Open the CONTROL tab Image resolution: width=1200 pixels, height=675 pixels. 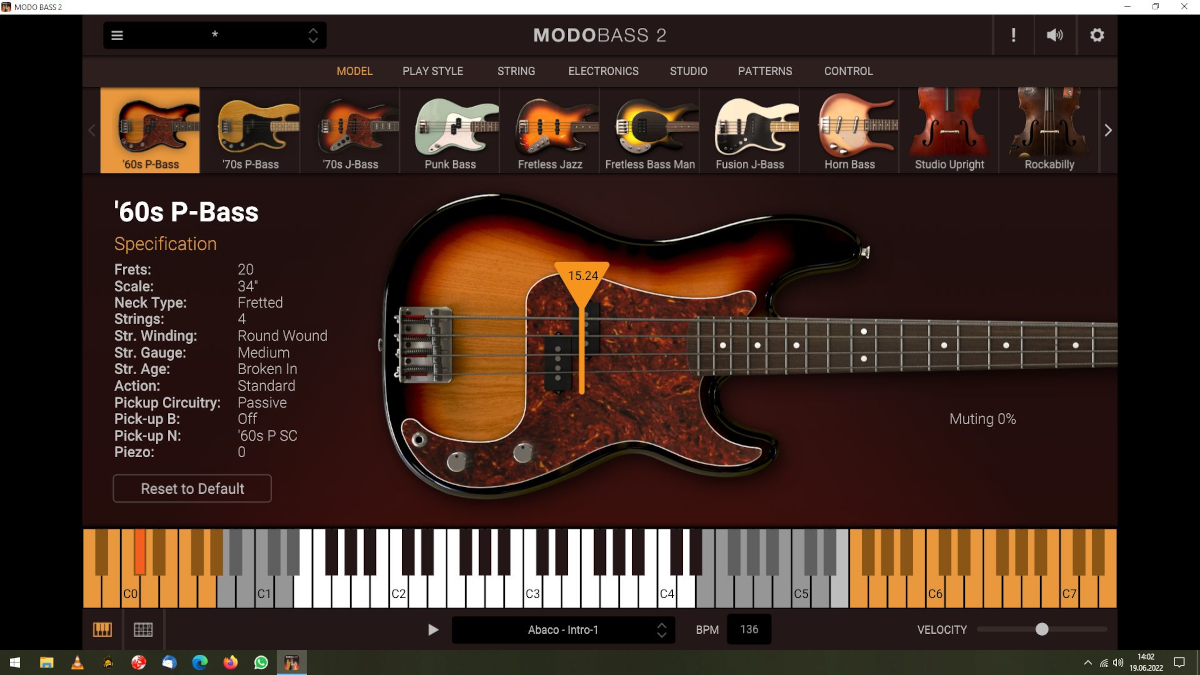pyautogui.click(x=849, y=71)
